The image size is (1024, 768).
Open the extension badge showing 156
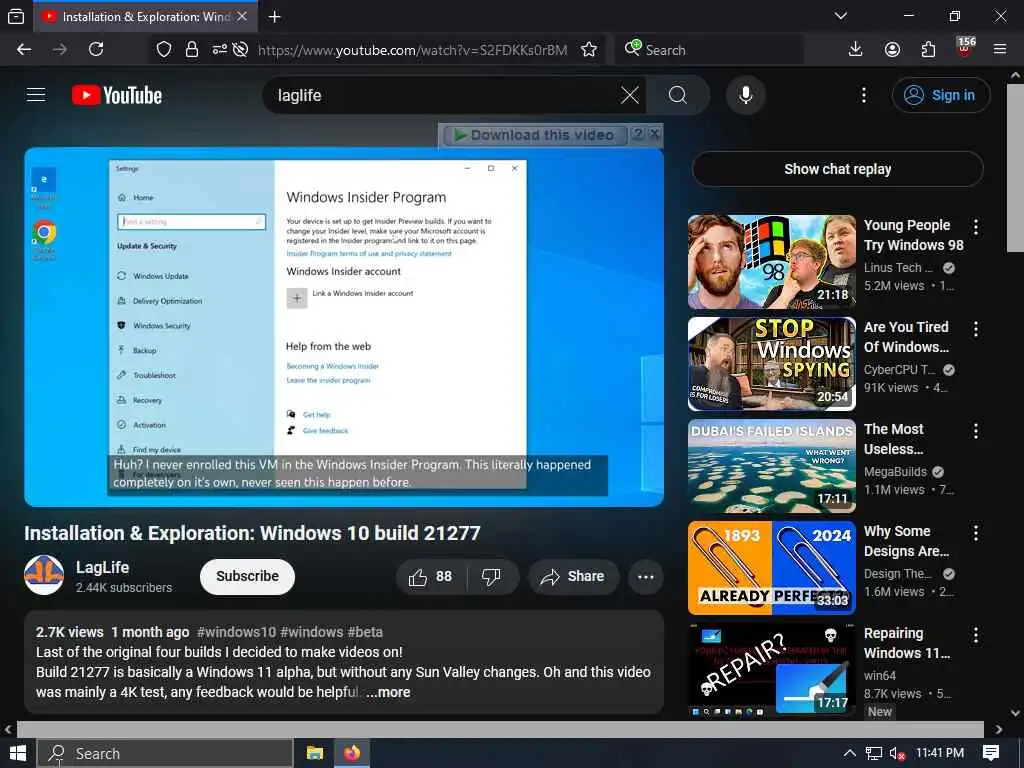coord(965,48)
